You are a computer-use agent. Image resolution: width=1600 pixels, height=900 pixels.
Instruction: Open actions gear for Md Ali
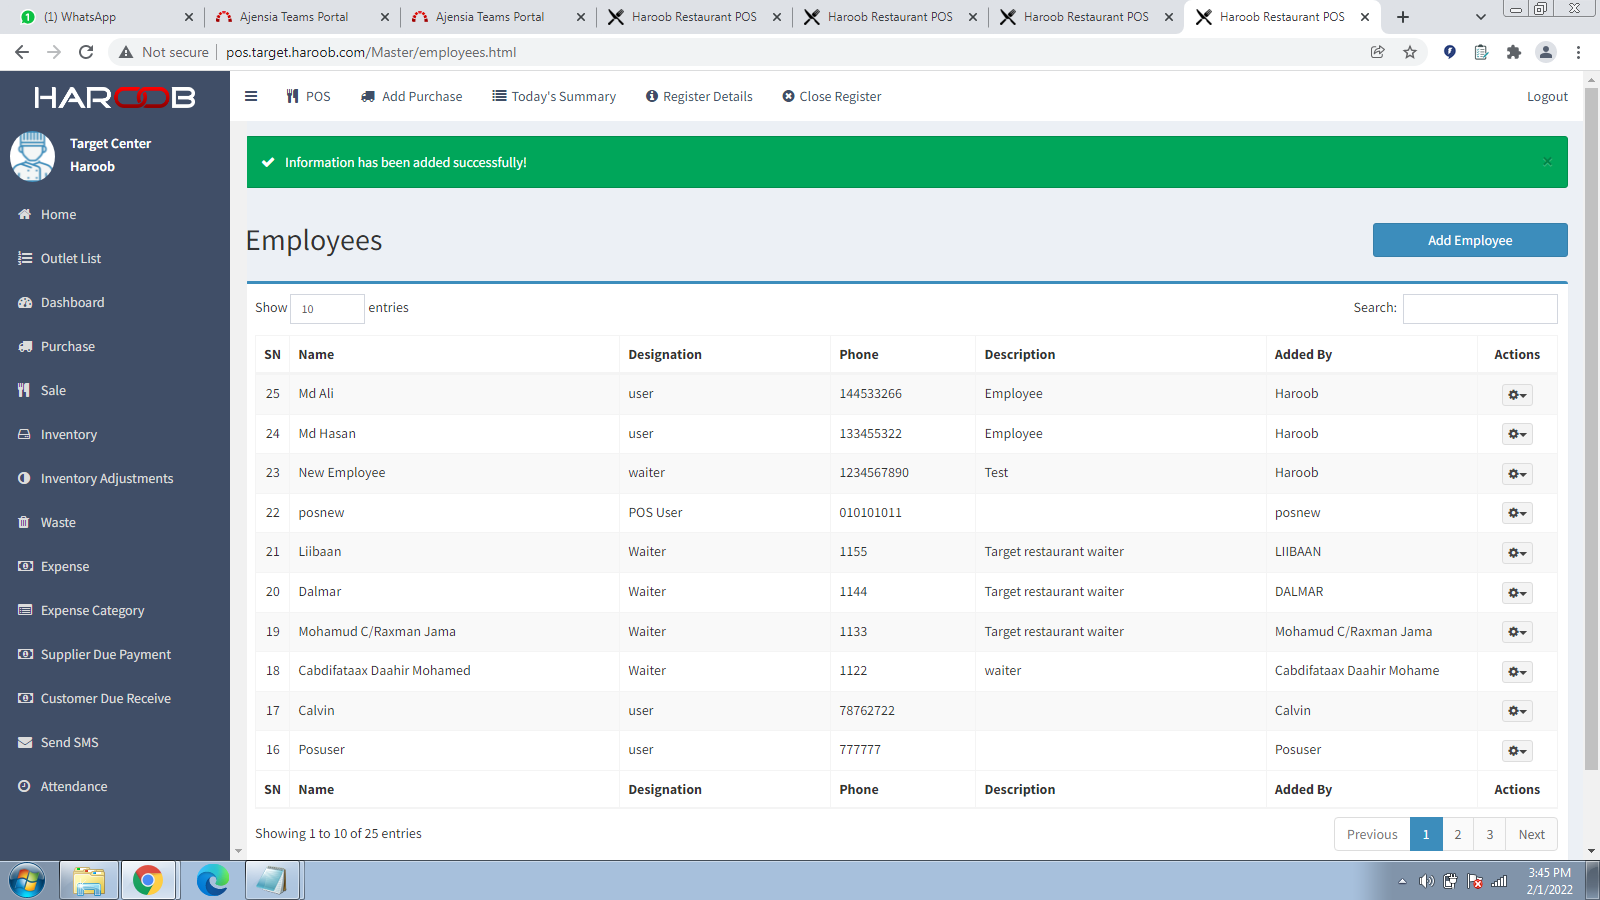[x=1517, y=395]
